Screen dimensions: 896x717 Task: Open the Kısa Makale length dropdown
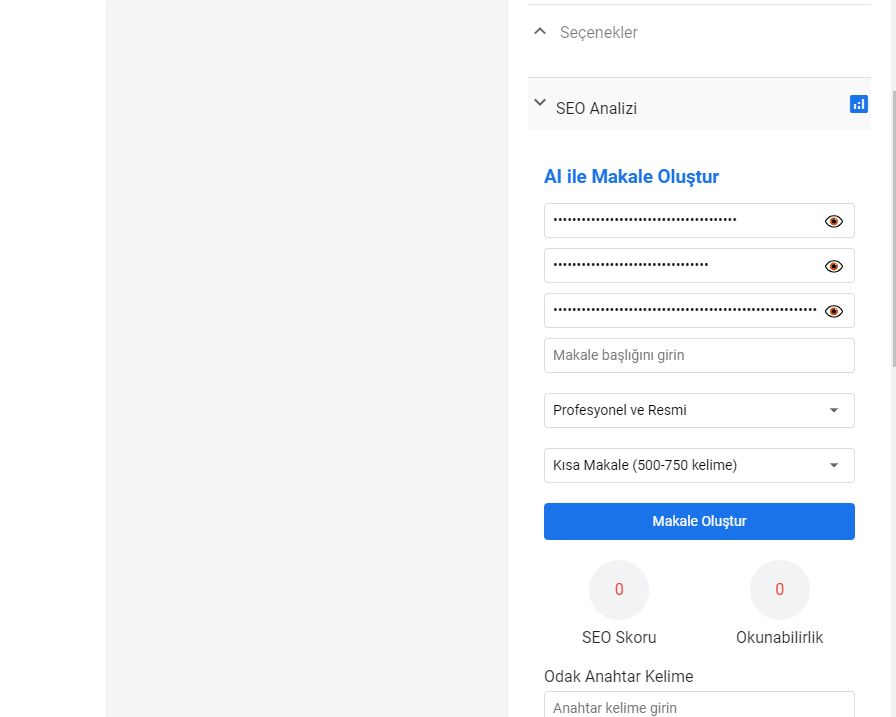pyautogui.click(x=699, y=465)
